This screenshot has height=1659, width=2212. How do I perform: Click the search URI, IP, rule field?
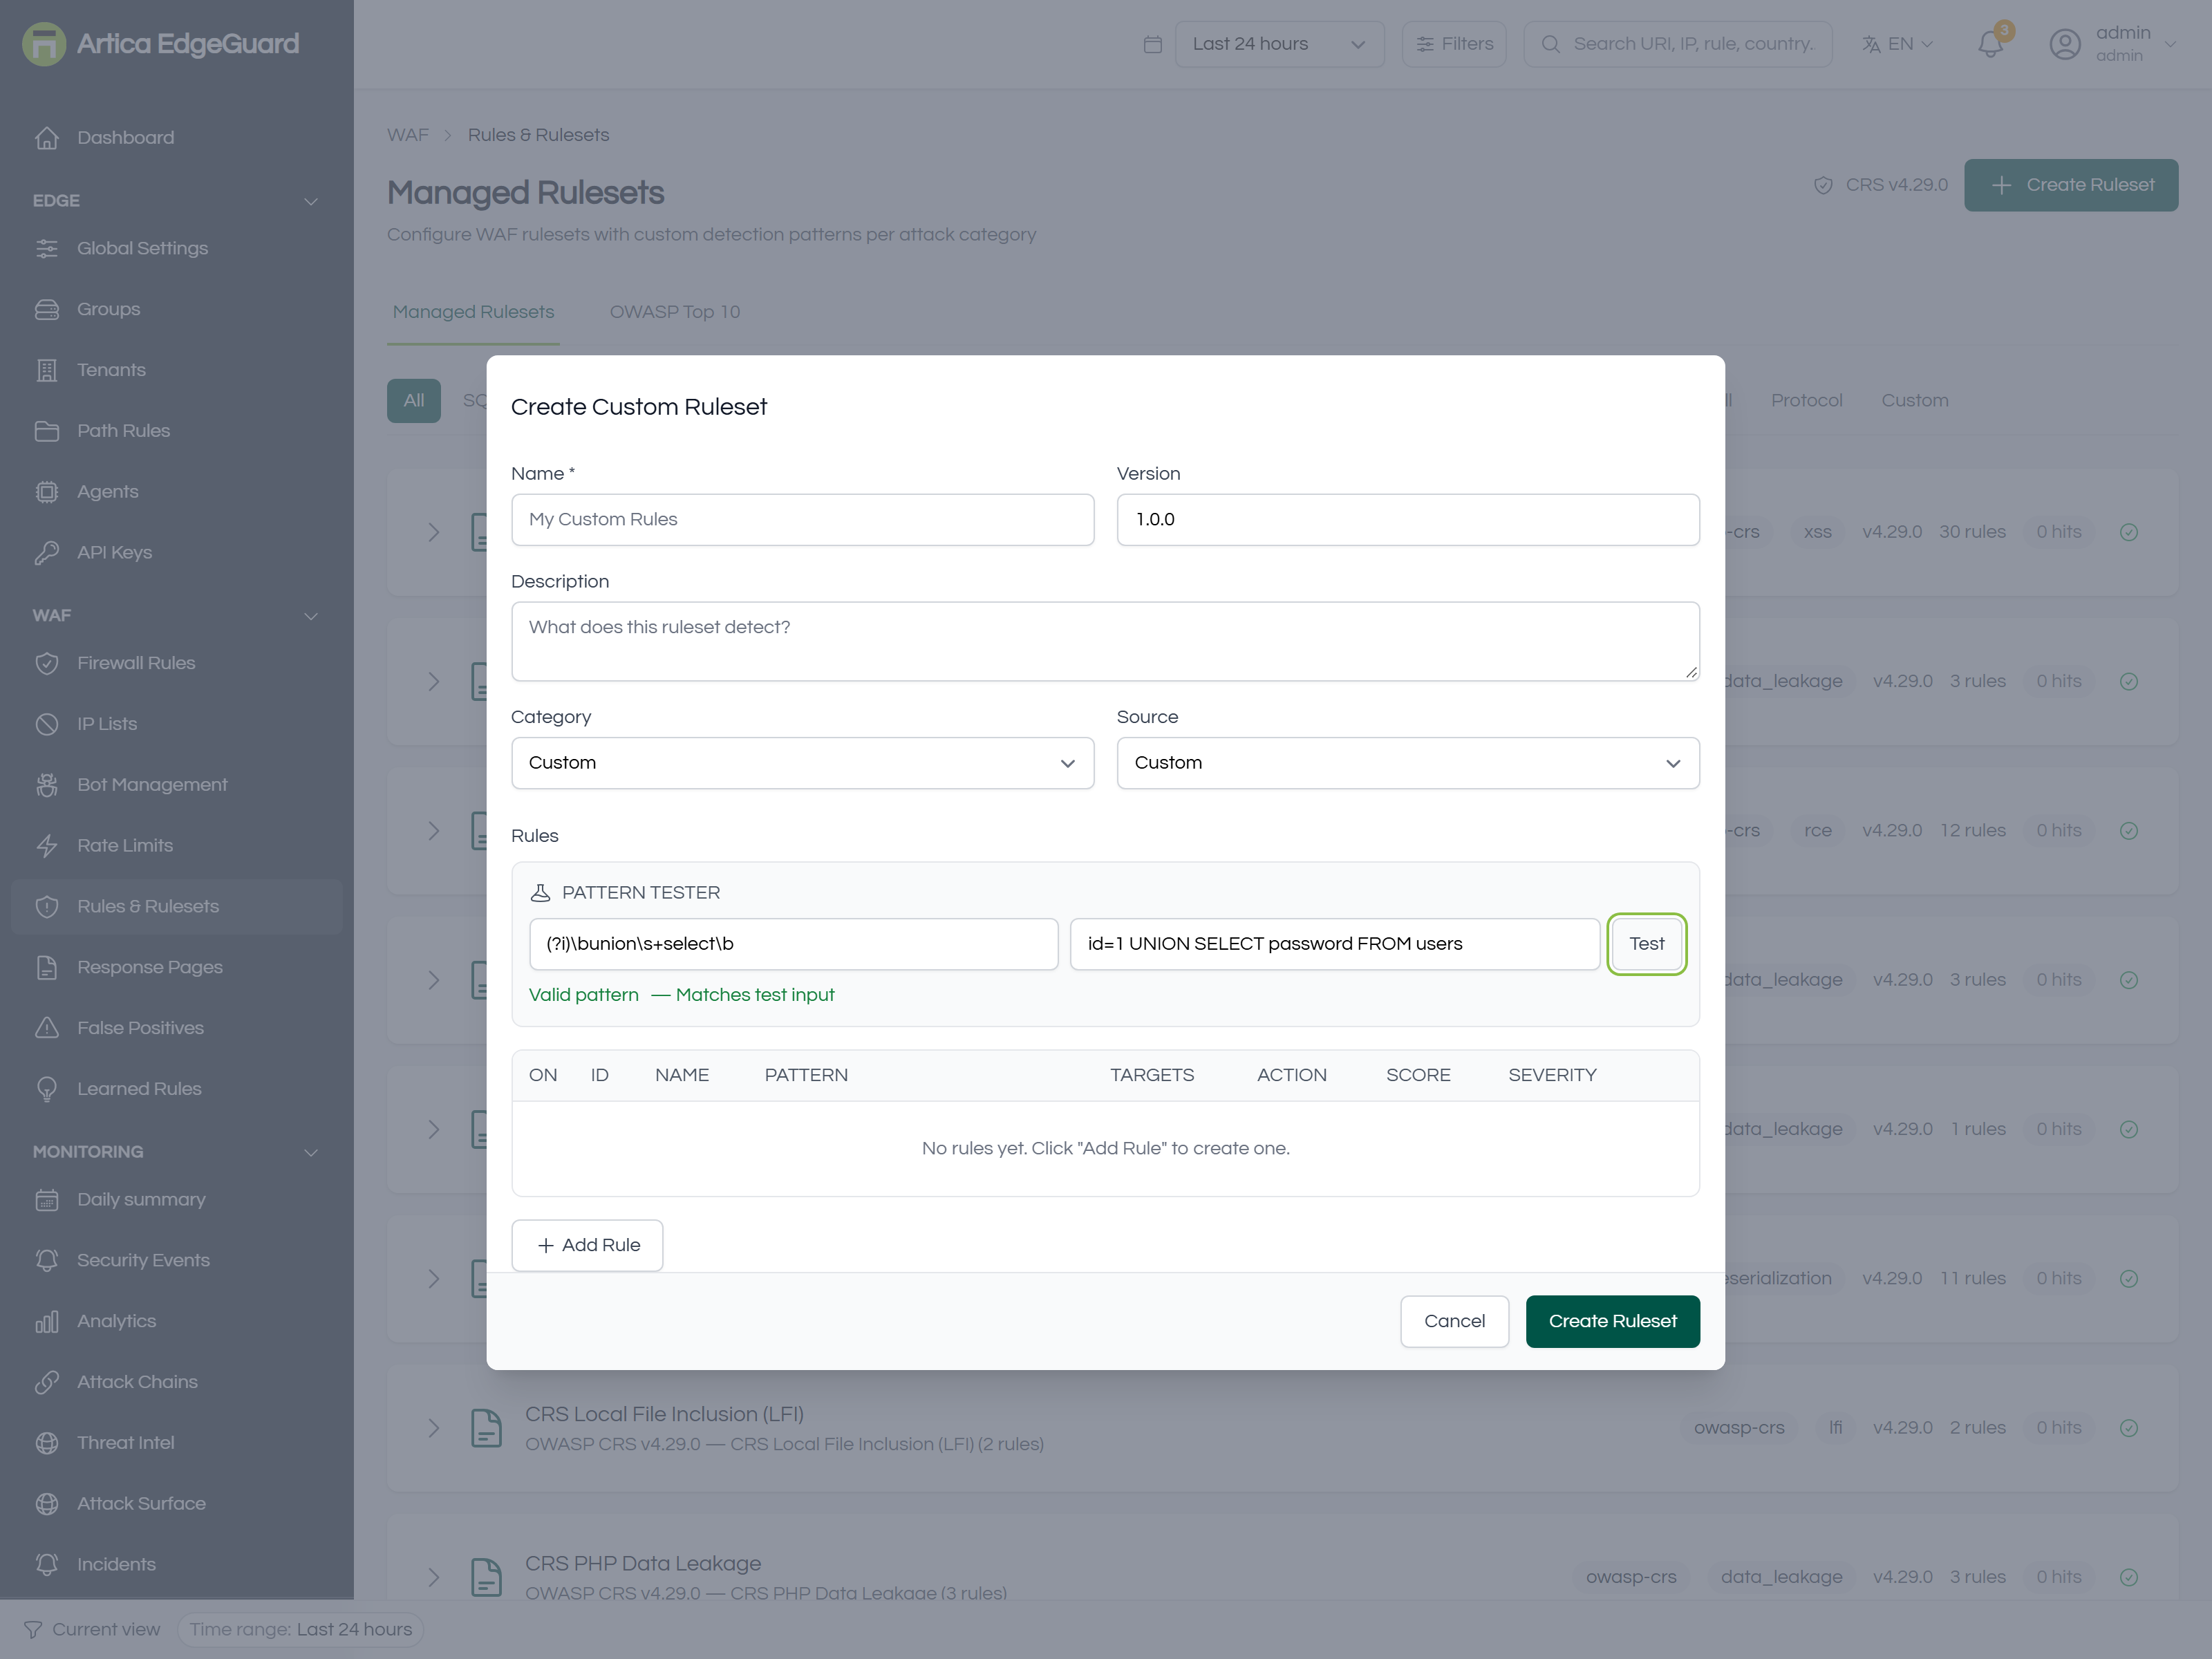(x=1677, y=44)
